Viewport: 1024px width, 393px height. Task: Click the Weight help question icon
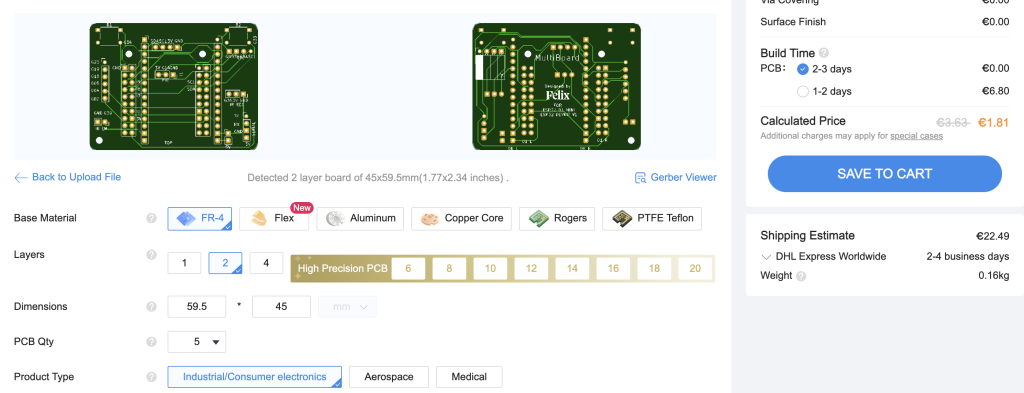tap(801, 276)
